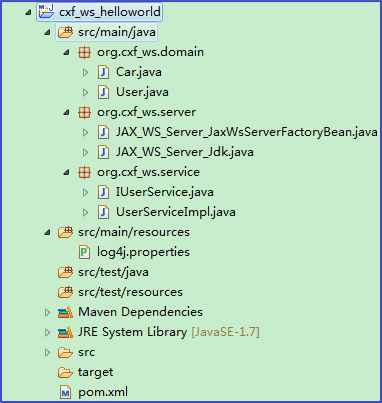Click the log4j.properties file icon
This screenshot has height=403, width=382.
(x=84, y=252)
